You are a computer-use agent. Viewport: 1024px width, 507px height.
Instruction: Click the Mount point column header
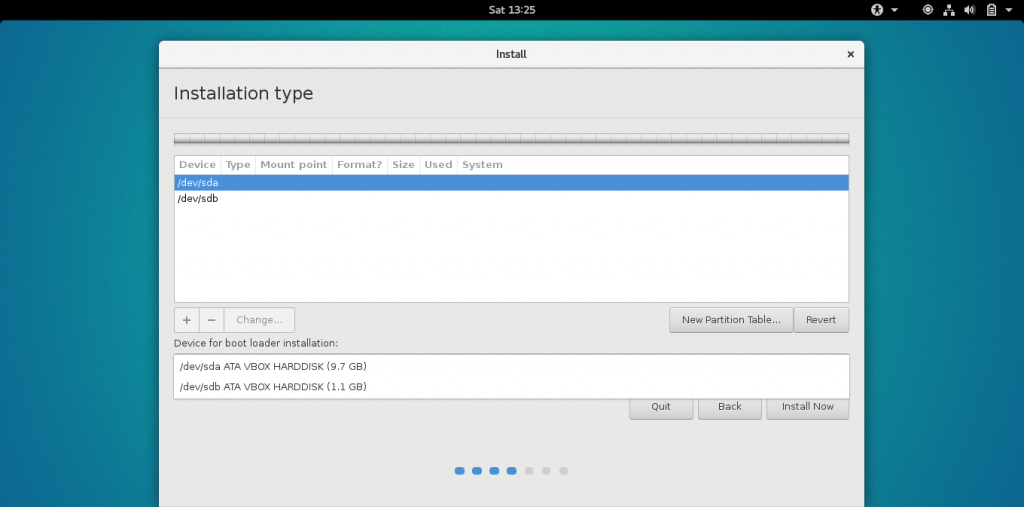click(294, 165)
